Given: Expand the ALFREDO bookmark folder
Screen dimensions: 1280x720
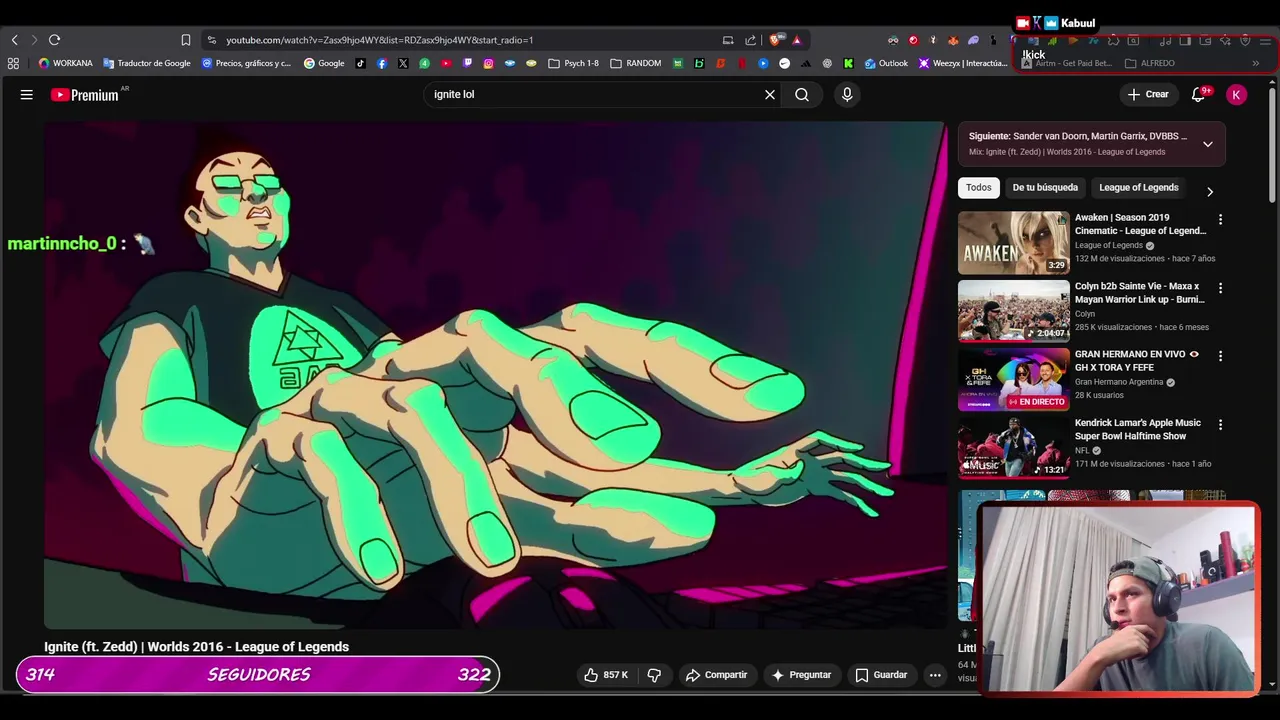Looking at the screenshot, I should [x=1150, y=63].
